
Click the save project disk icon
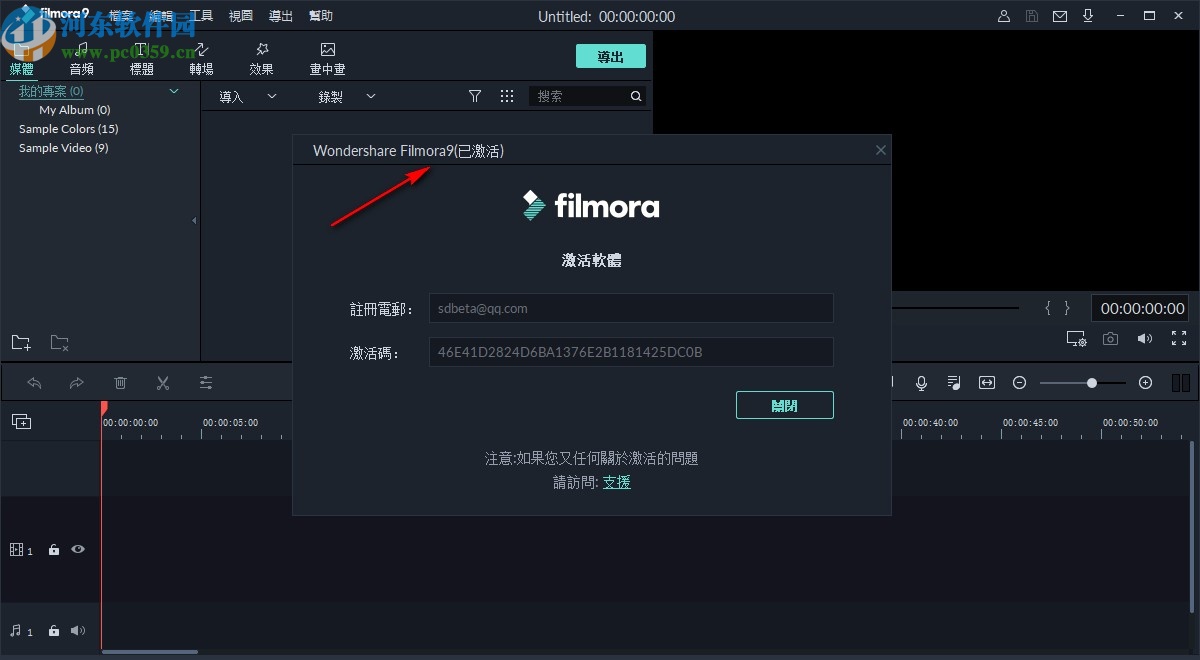1032,16
